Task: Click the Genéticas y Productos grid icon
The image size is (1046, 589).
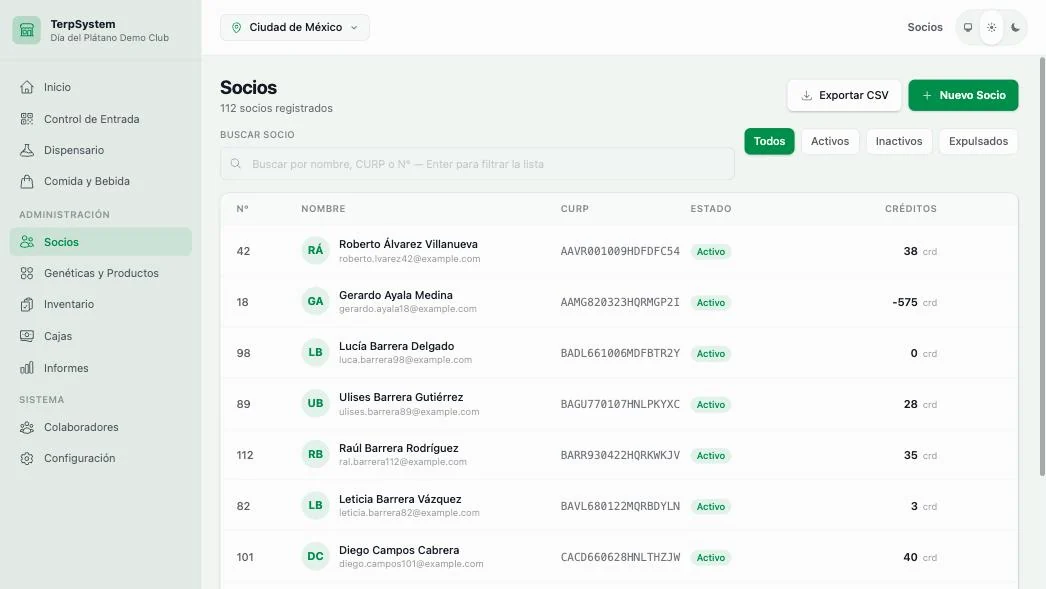Action: point(27,273)
